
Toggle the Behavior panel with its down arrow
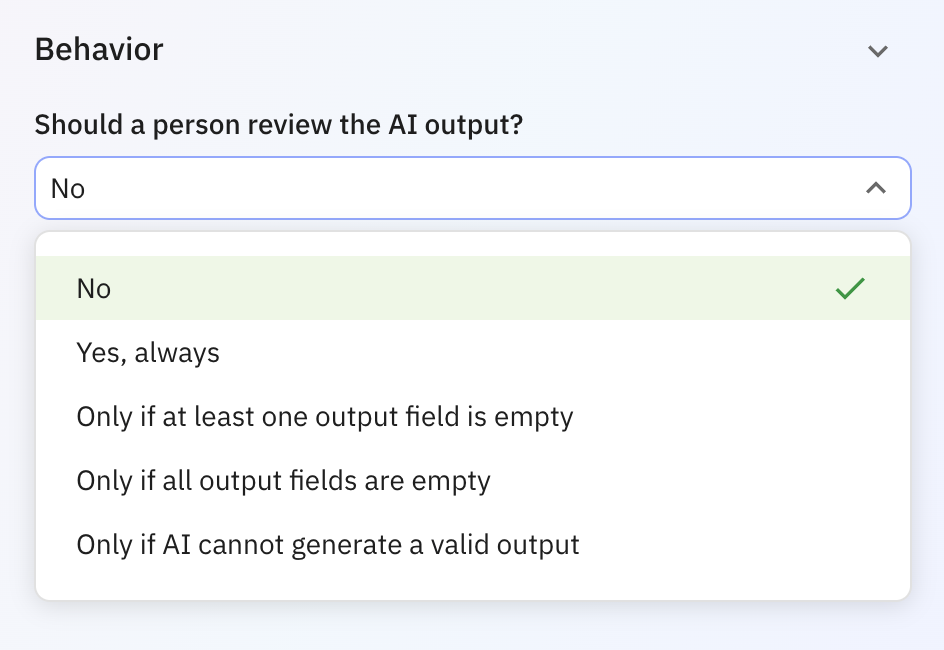coord(878,51)
